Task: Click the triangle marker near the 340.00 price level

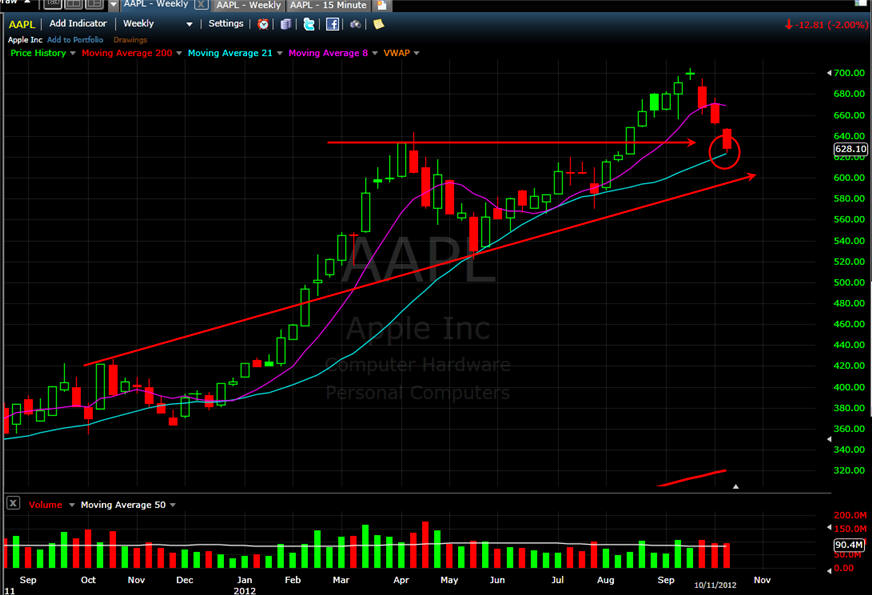Action: coord(829,439)
